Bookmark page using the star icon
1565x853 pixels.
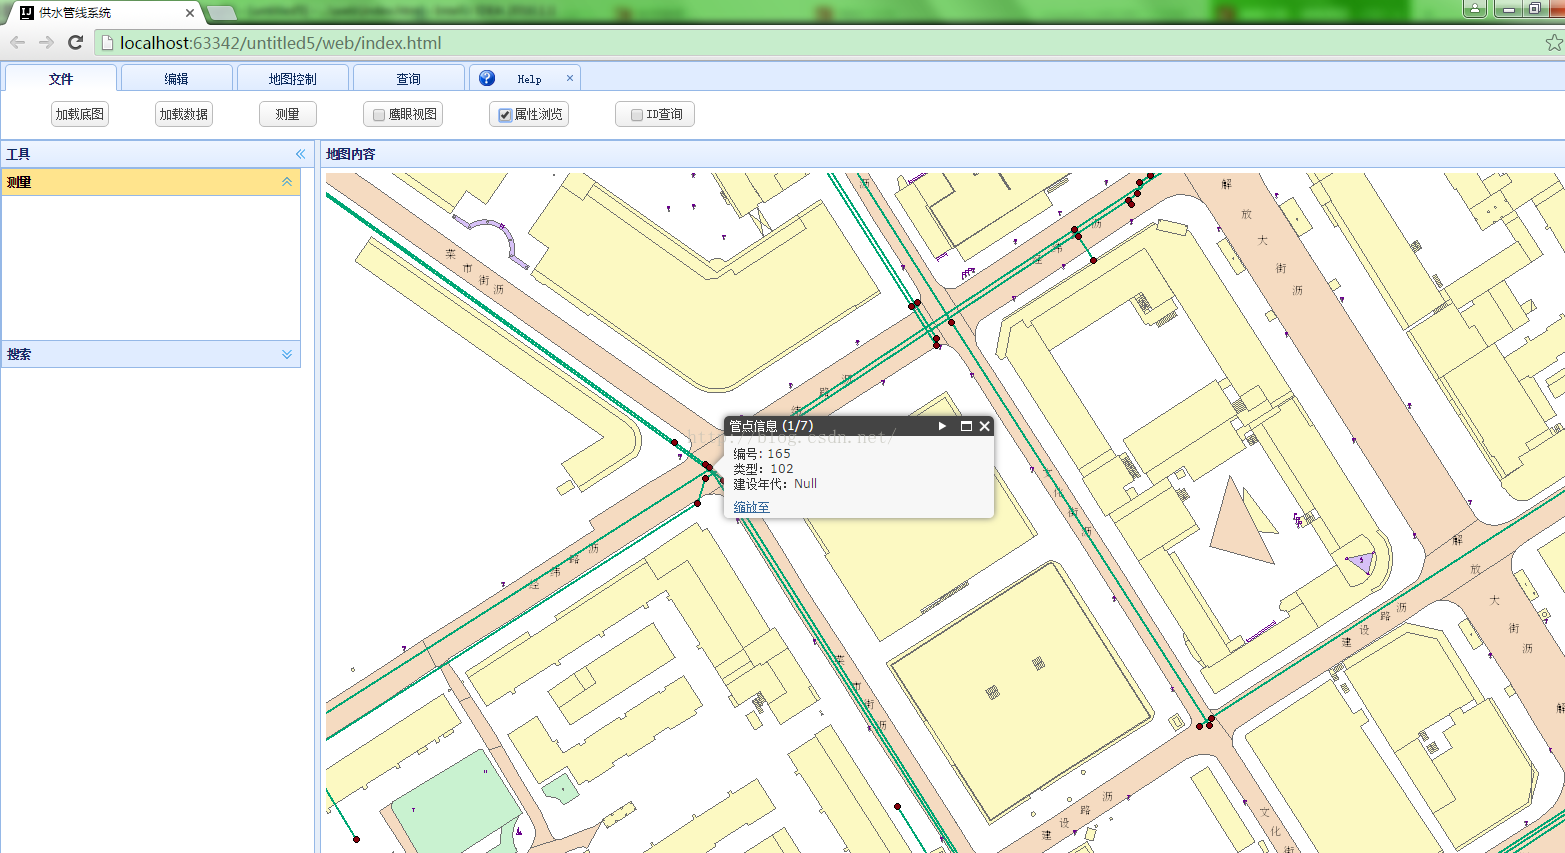(1553, 43)
